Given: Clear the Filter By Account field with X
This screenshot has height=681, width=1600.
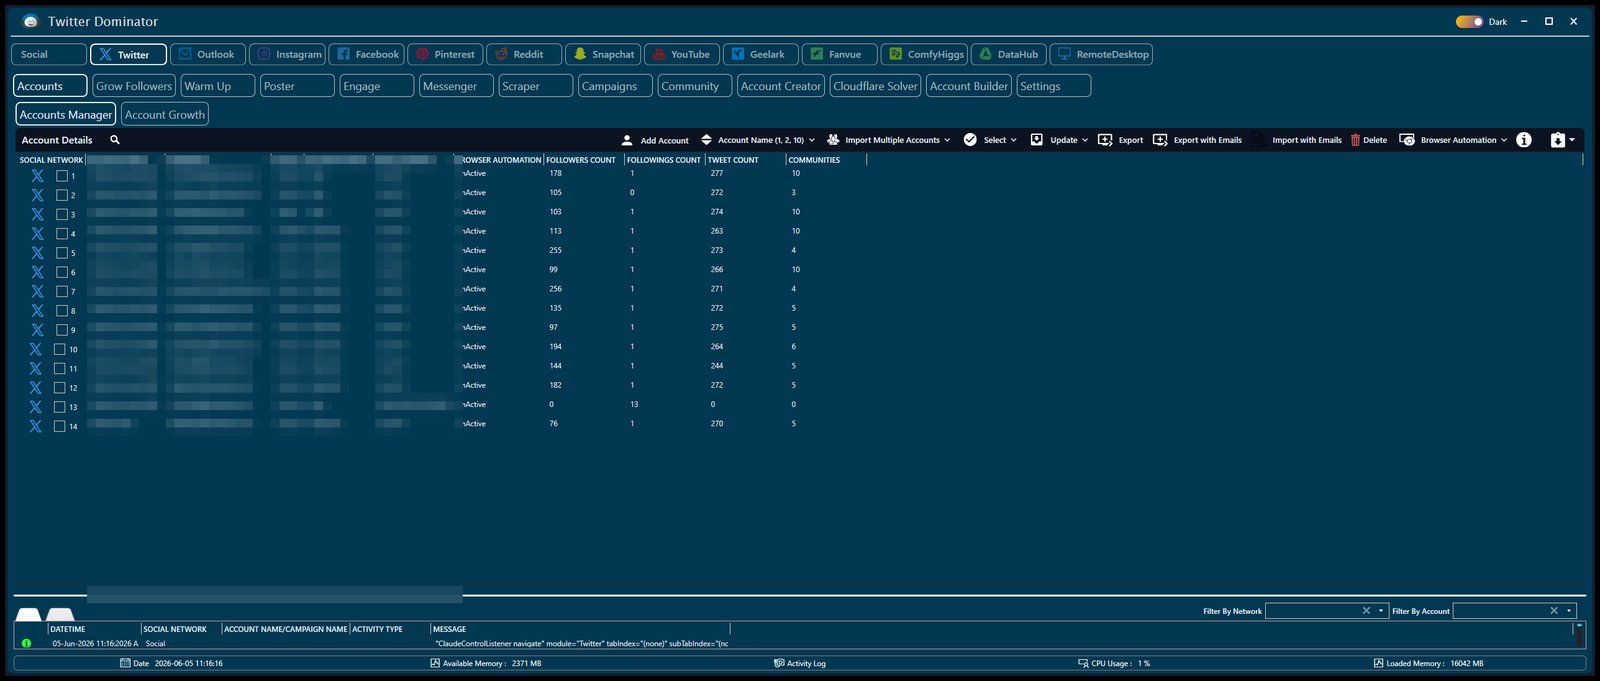Looking at the screenshot, I should [1554, 611].
